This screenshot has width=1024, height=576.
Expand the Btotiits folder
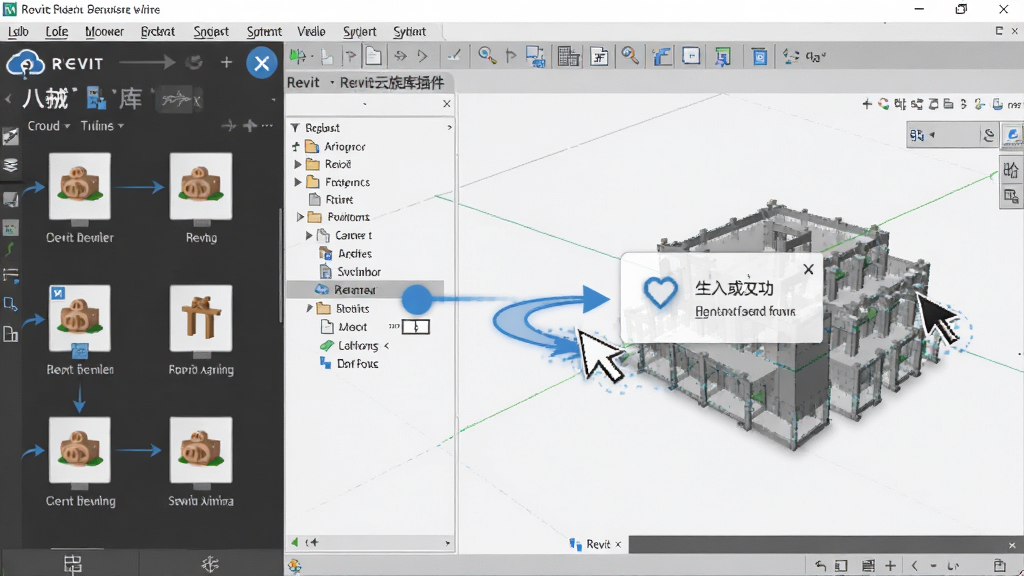[x=310, y=308]
